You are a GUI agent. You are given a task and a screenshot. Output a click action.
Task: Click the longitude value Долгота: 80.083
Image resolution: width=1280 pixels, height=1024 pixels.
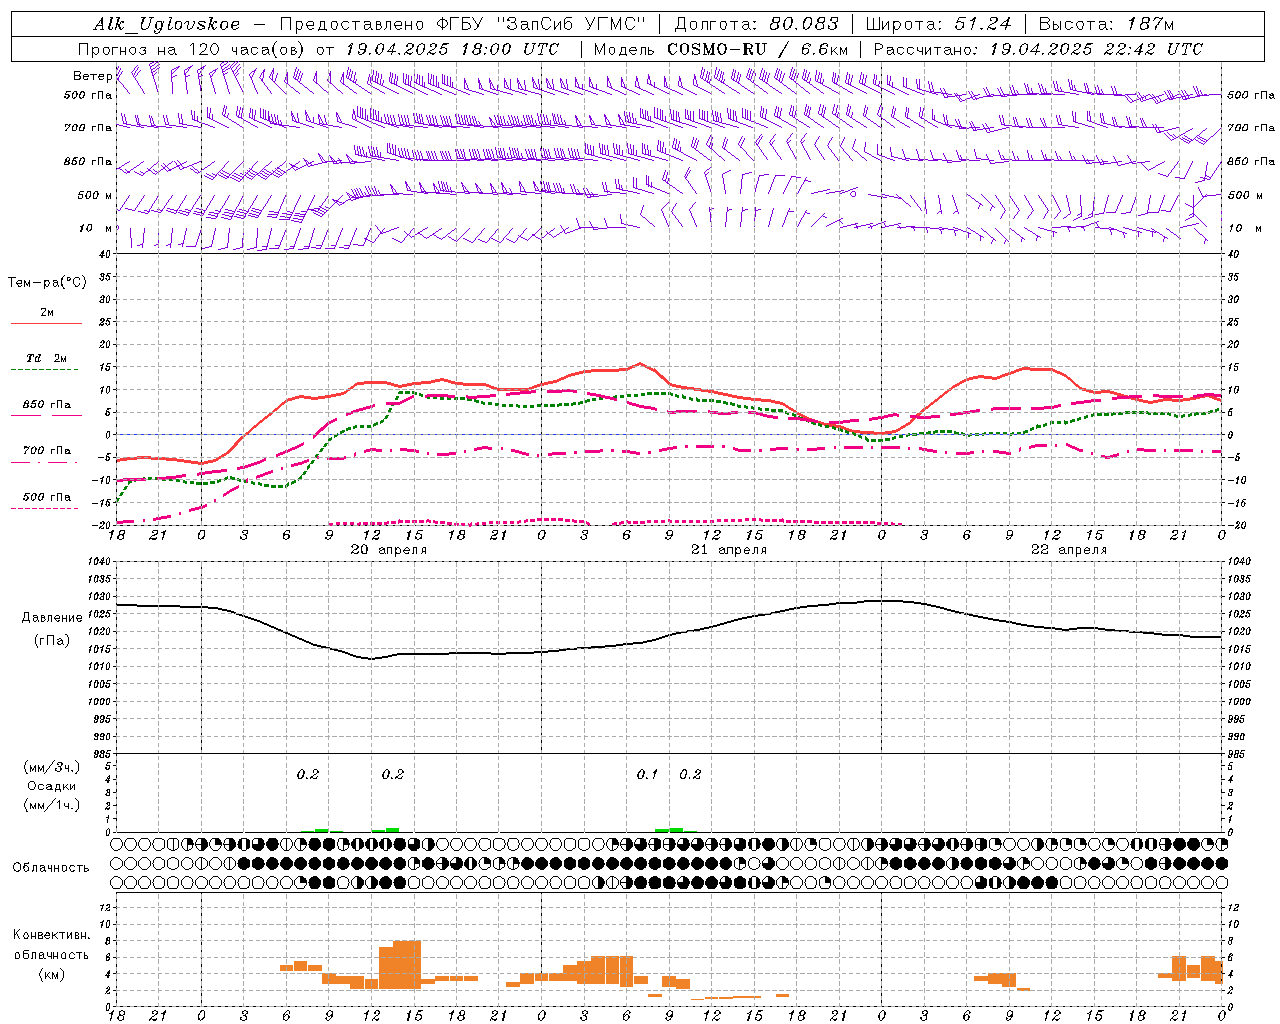point(755,24)
